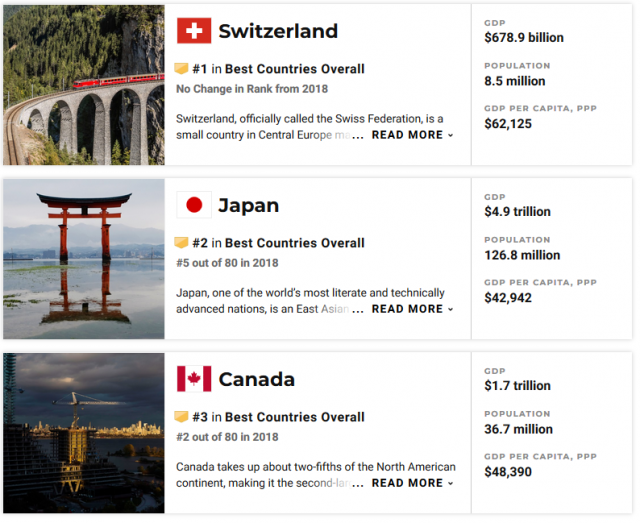Click the Canada flag icon
Viewport: 640px width, 523px height.
pos(194,379)
